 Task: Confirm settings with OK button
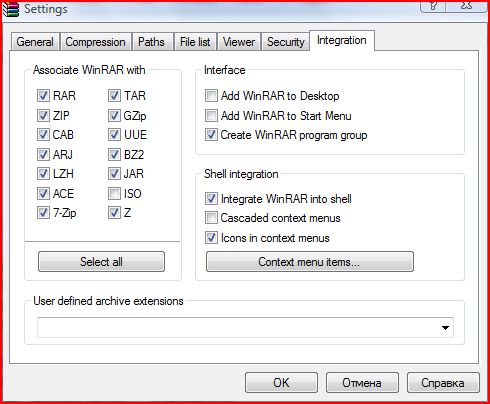(x=281, y=383)
